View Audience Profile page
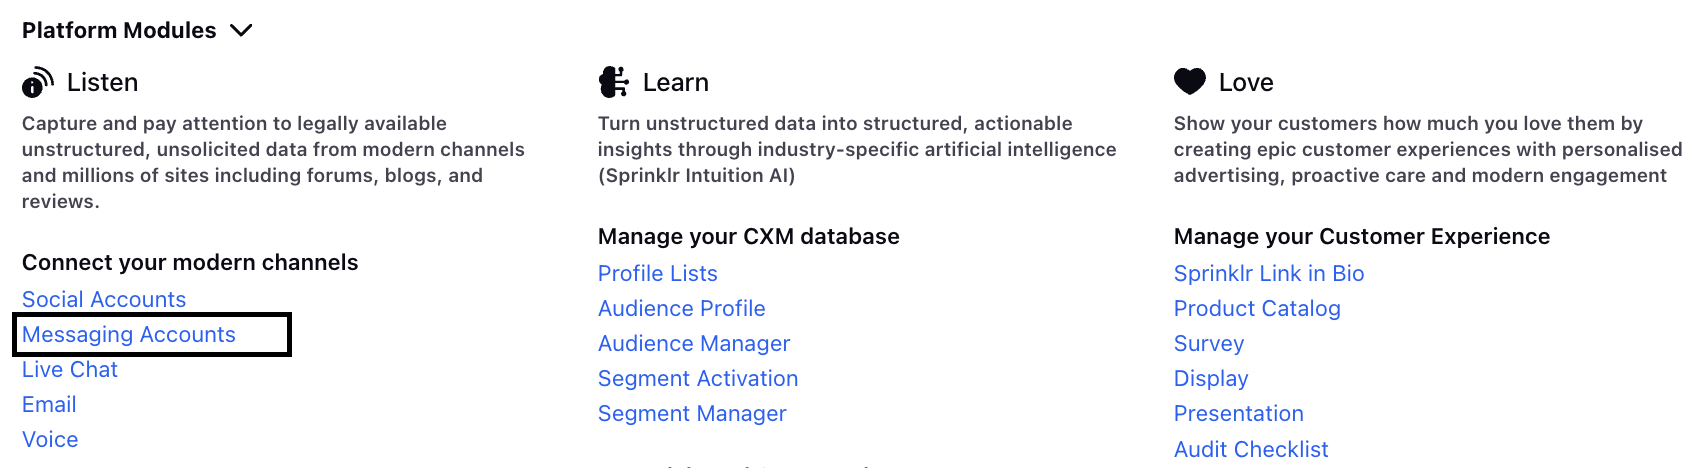This screenshot has height=468, width=1706. [x=682, y=309]
